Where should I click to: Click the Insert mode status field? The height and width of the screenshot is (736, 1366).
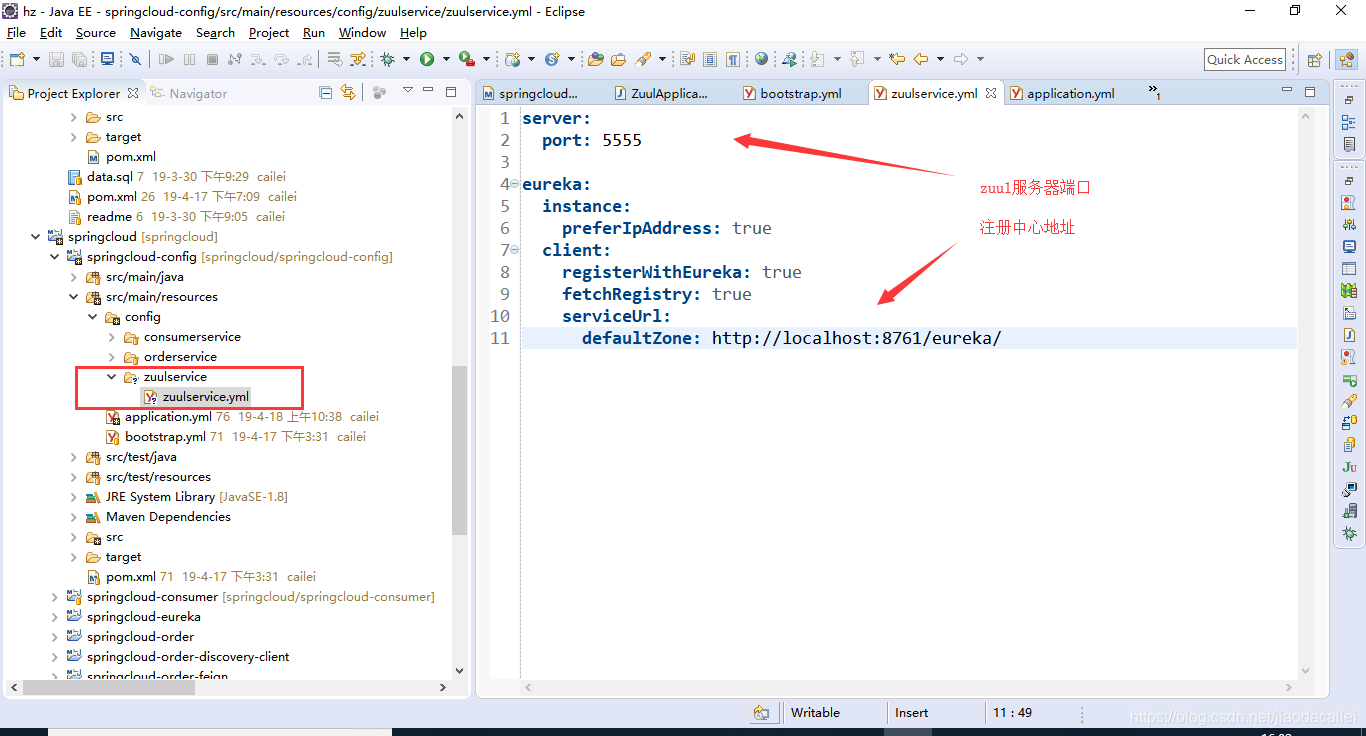[911, 713]
